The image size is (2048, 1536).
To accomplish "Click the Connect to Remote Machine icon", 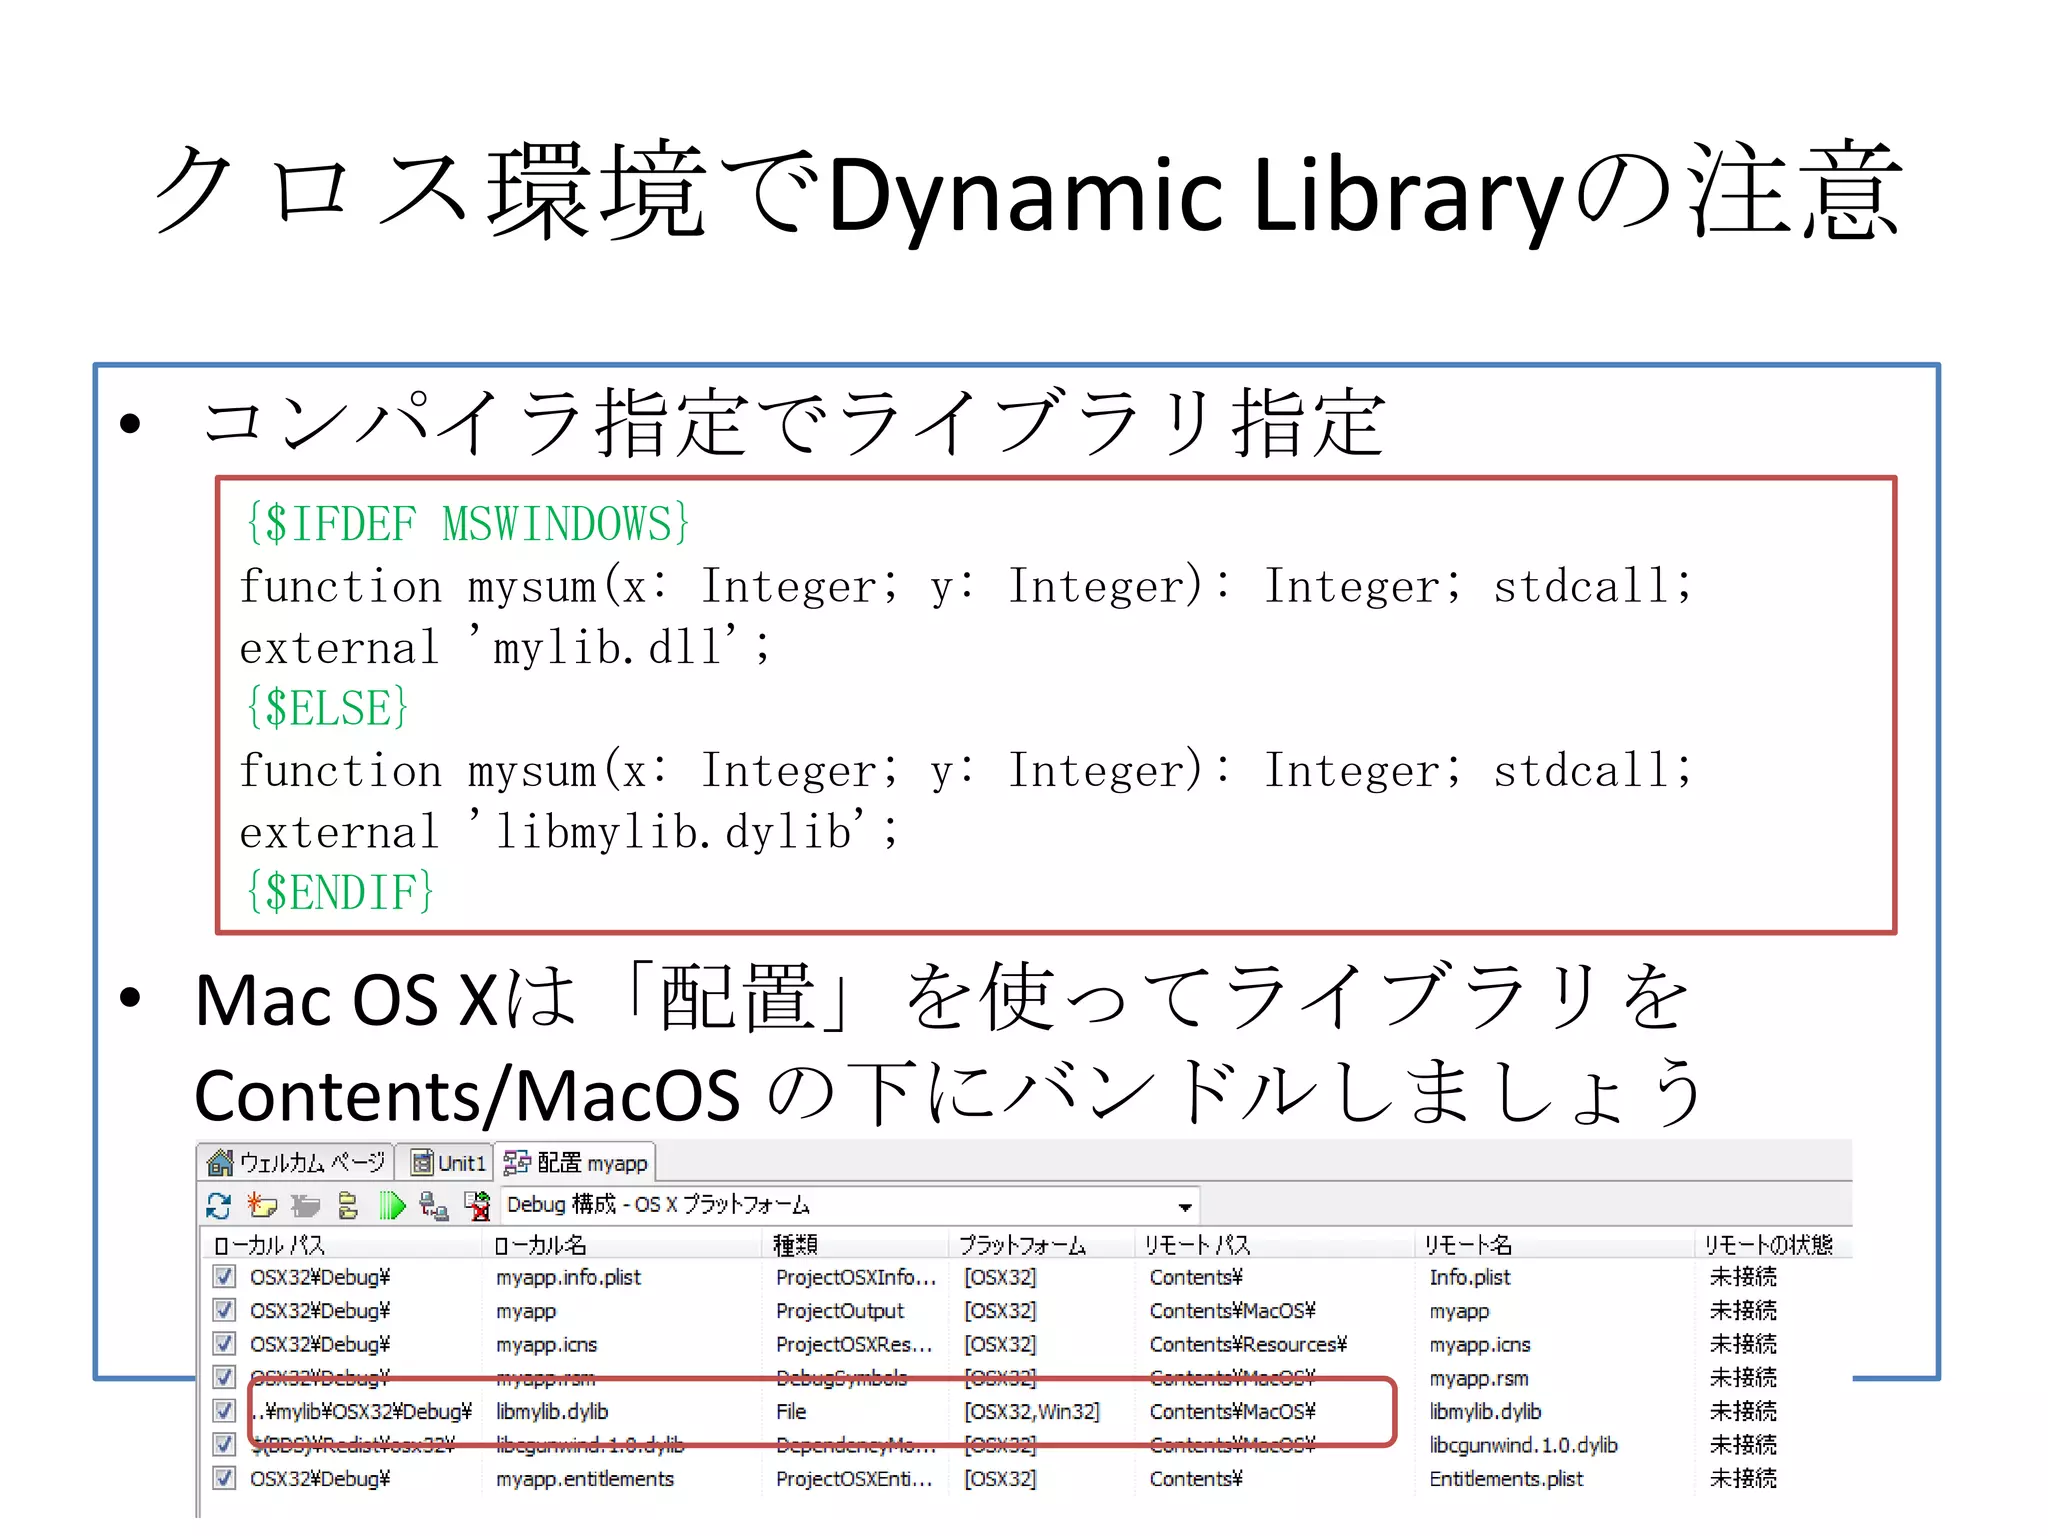I will [434, 1206].
